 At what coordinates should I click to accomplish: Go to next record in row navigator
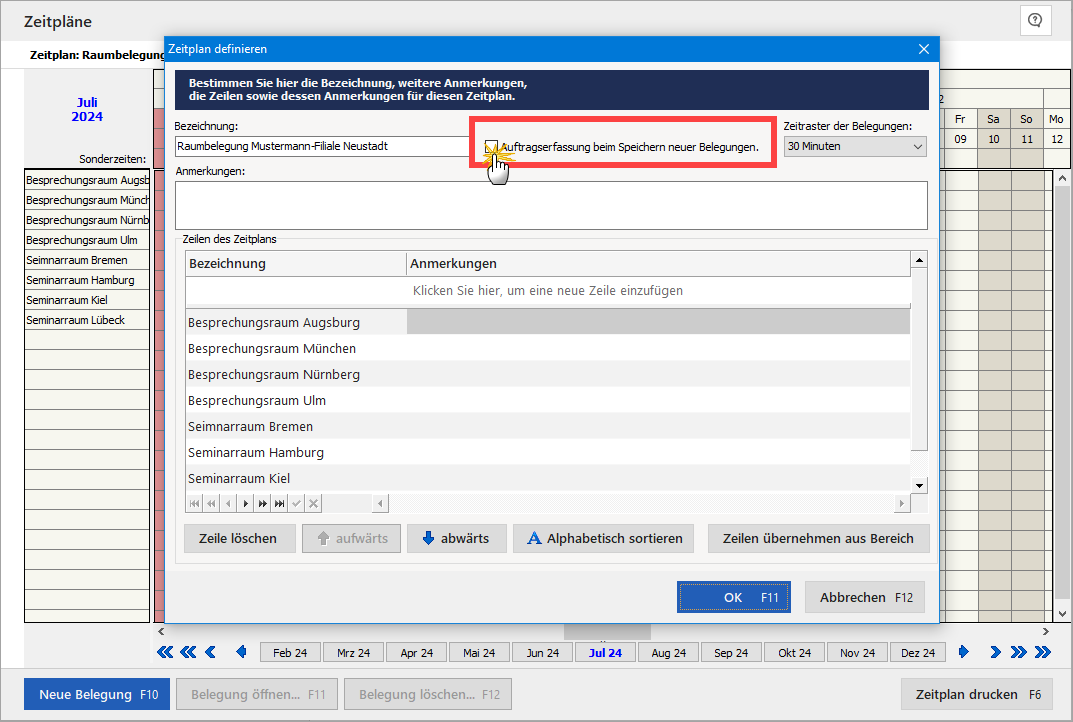[x=246, y=503]
